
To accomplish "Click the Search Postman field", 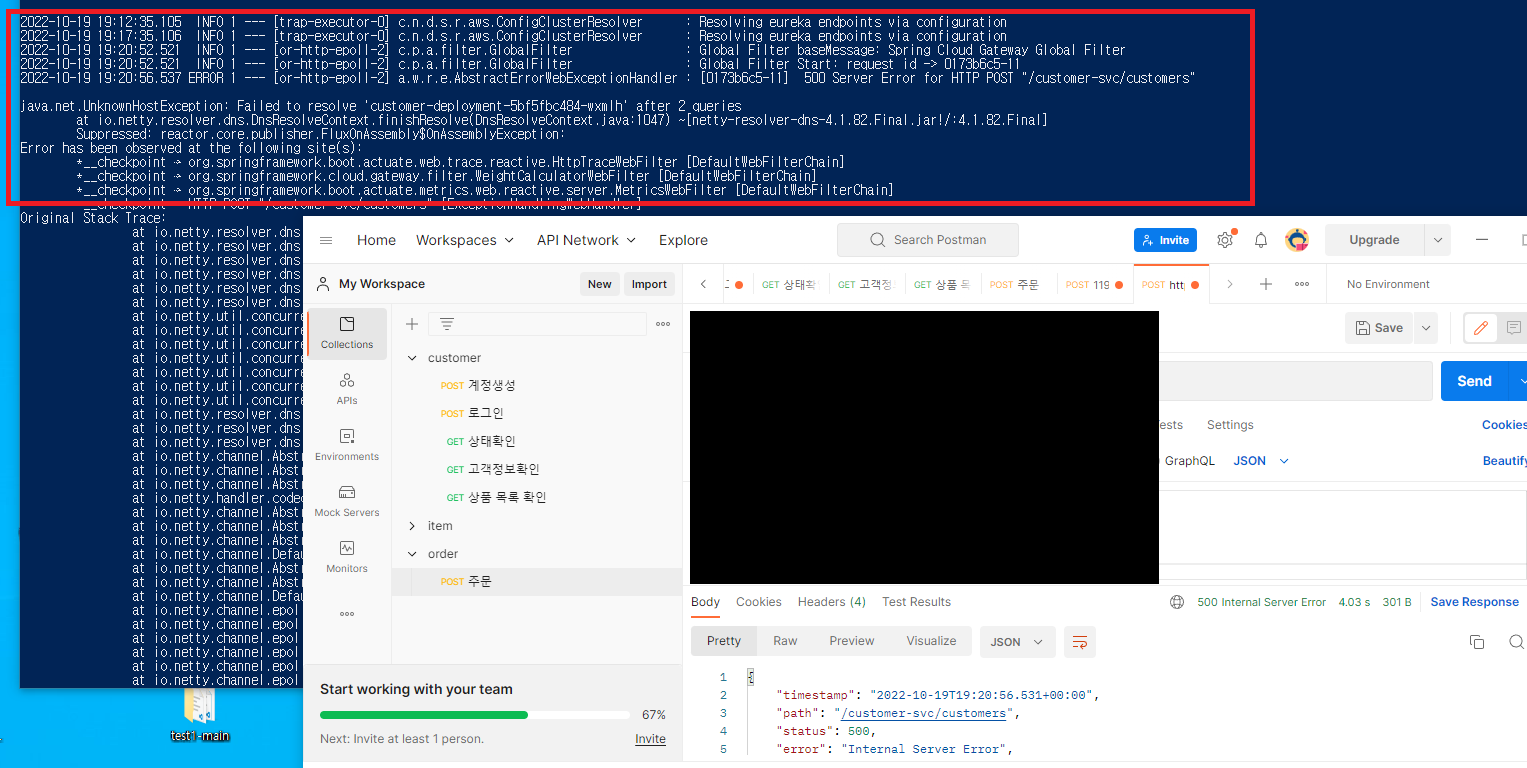I will pos(928,240).
